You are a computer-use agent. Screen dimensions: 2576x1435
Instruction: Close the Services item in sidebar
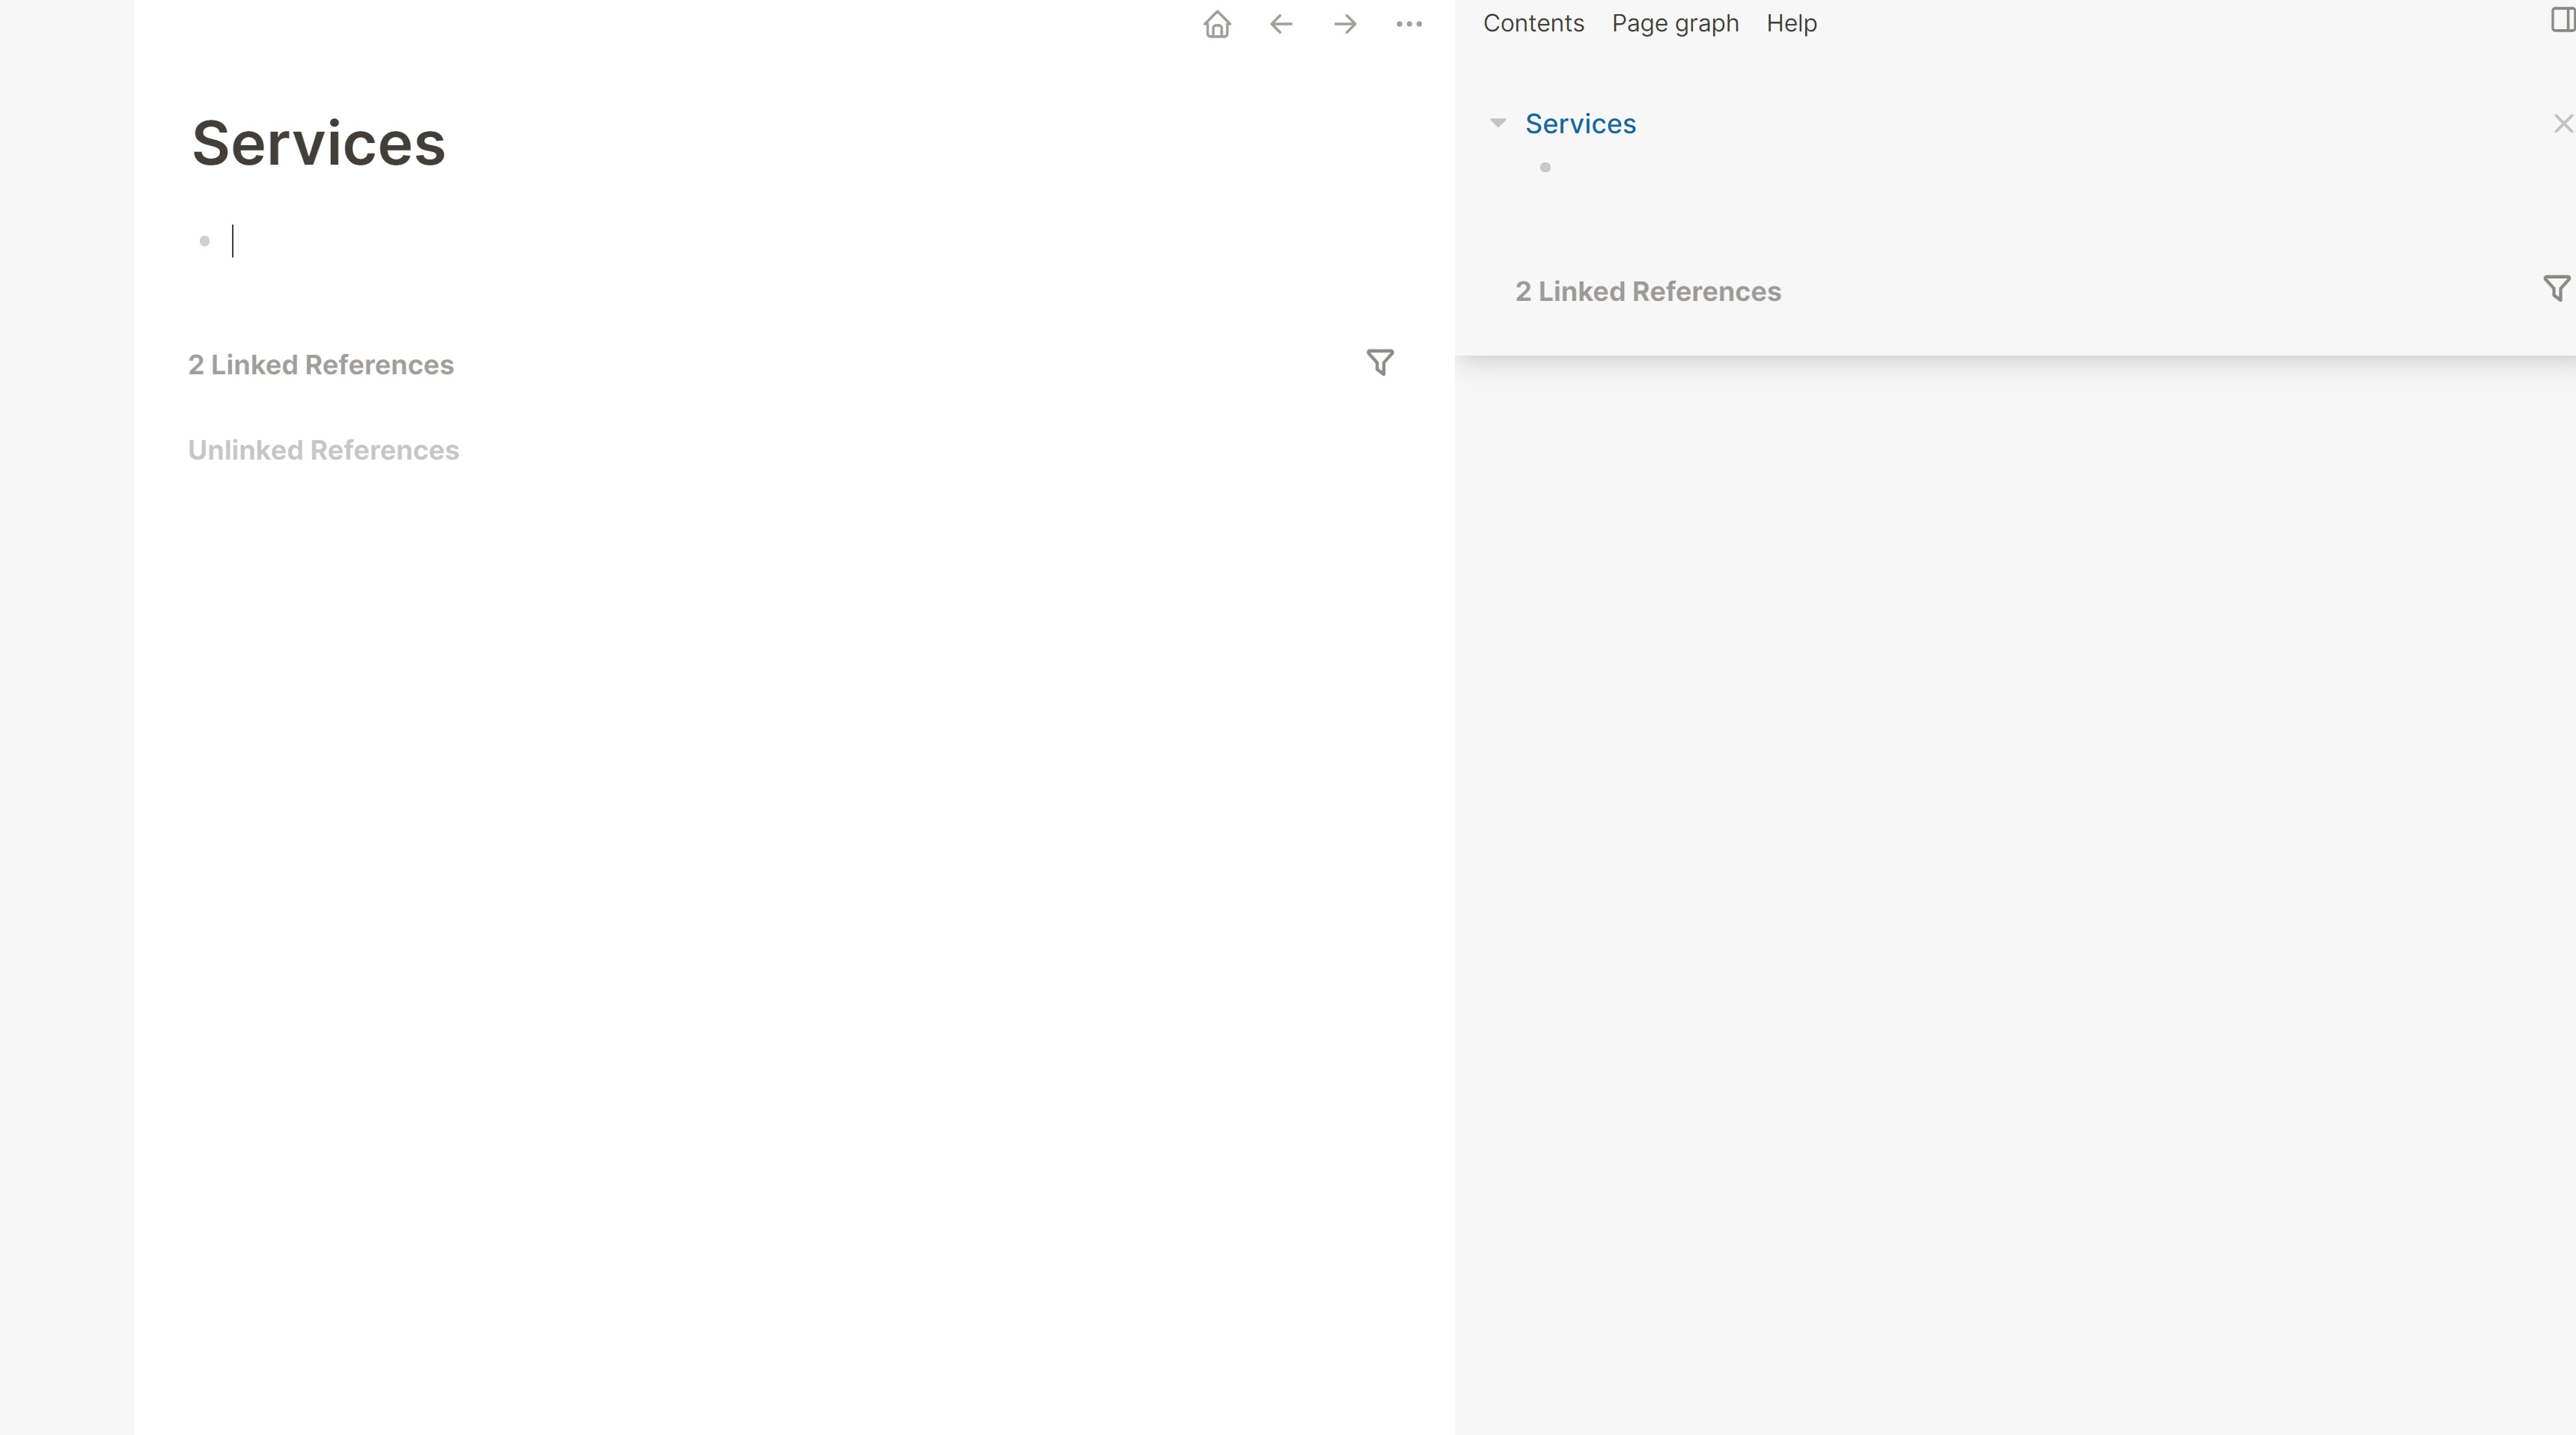pos(2563,124)
